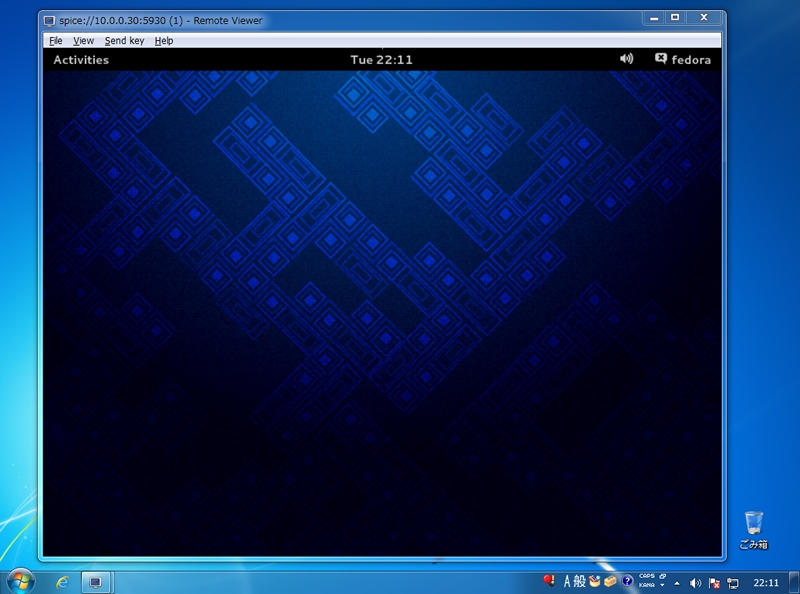
Task: Open the File menu in Remote Viewer
Action: point(56,41)
